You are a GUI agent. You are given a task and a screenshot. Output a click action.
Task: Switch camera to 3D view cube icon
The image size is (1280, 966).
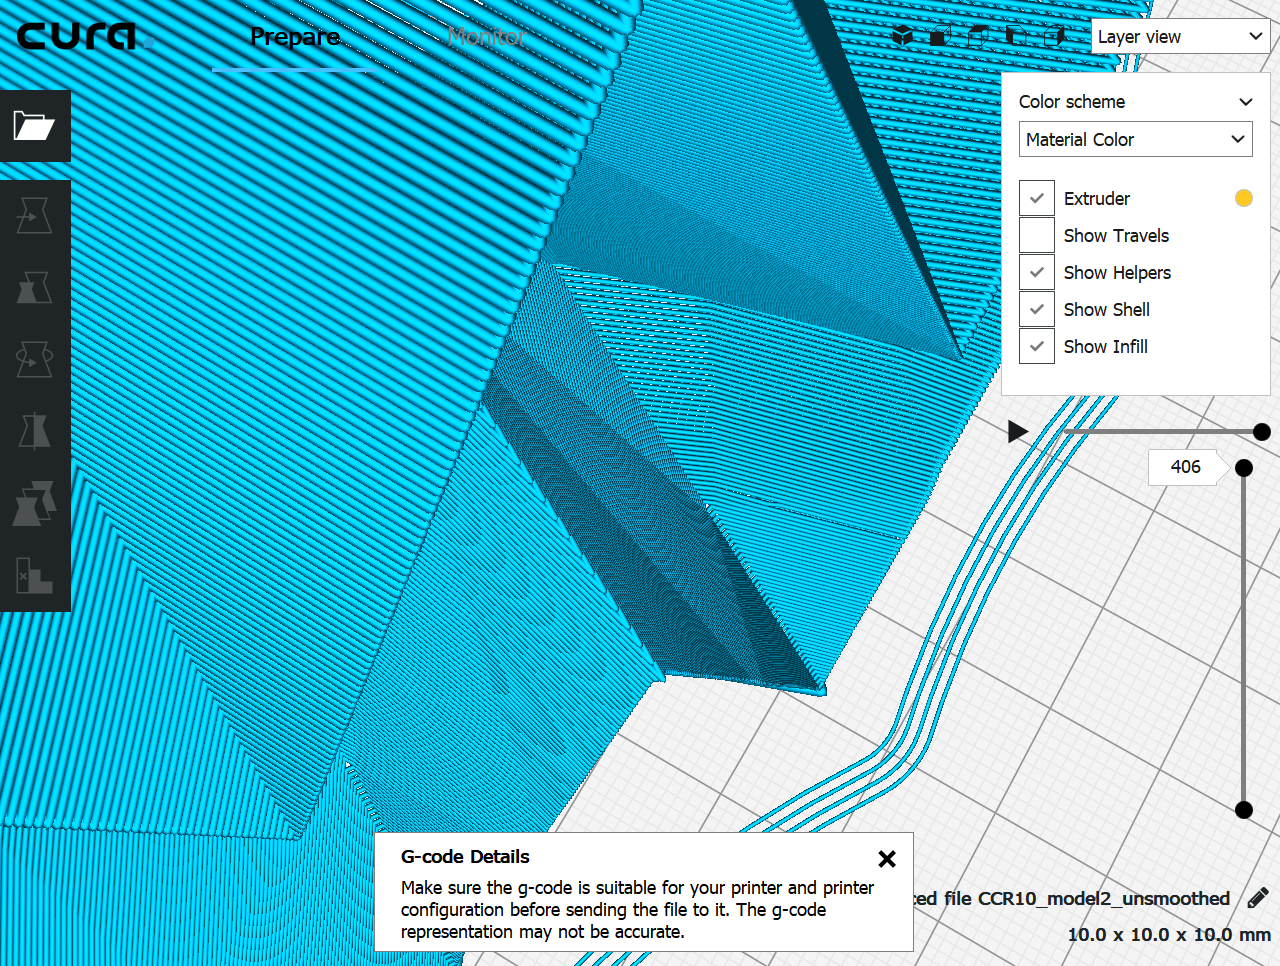click(903, 37)
